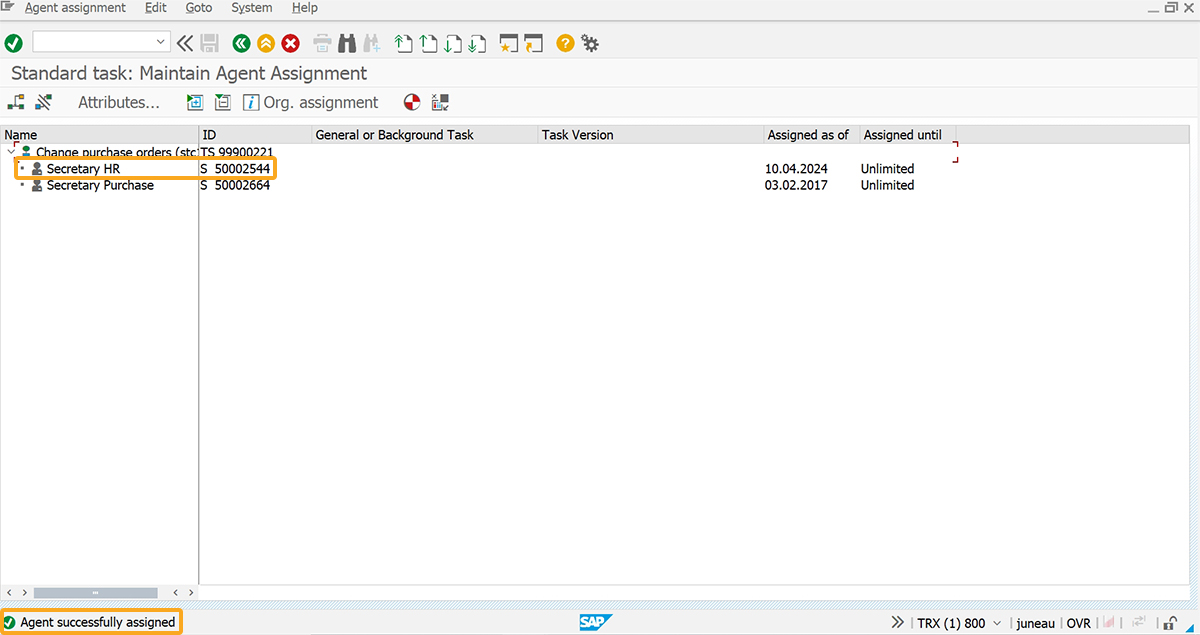1200x635 pixels.
Task: Select the Secretary Purchase tree row
Action: coord(100,185)
